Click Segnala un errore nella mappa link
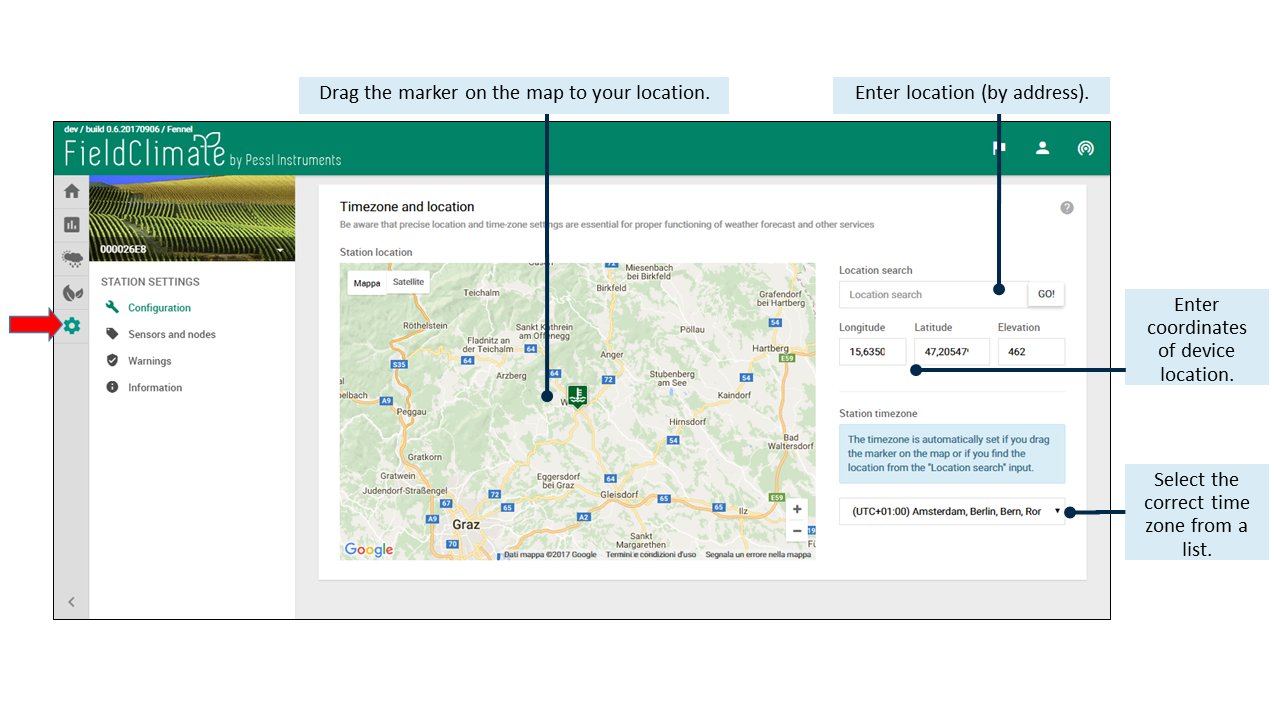The height and width of the screenshot is (720, 1280). point(758,555)
